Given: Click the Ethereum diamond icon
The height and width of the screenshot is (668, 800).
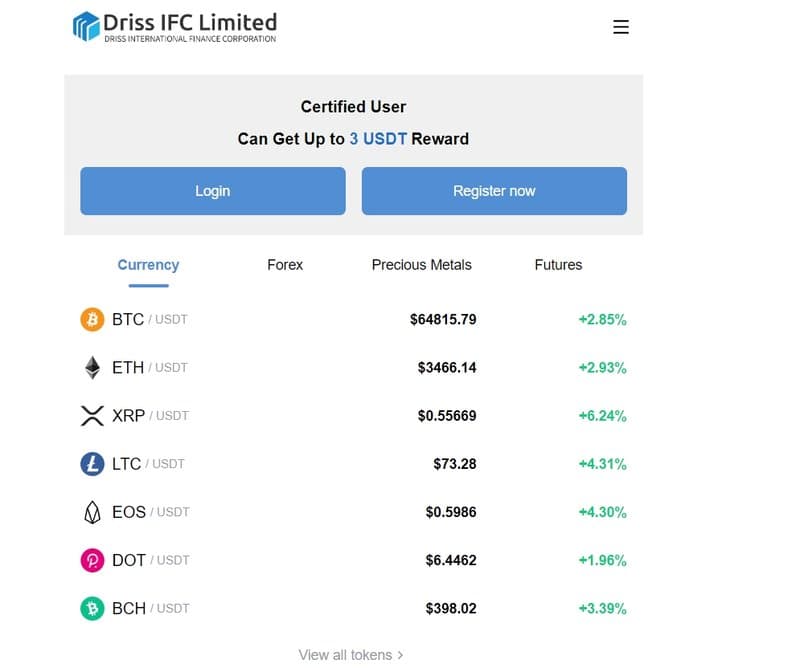Looking at the screenshot, I should click(x=92, y=368).
